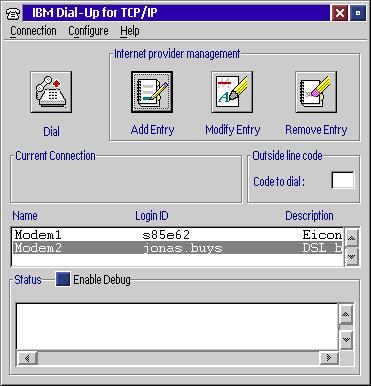Open the Help menu
The height and width of the screenshot is (386, 371).
tap(130, 31)
